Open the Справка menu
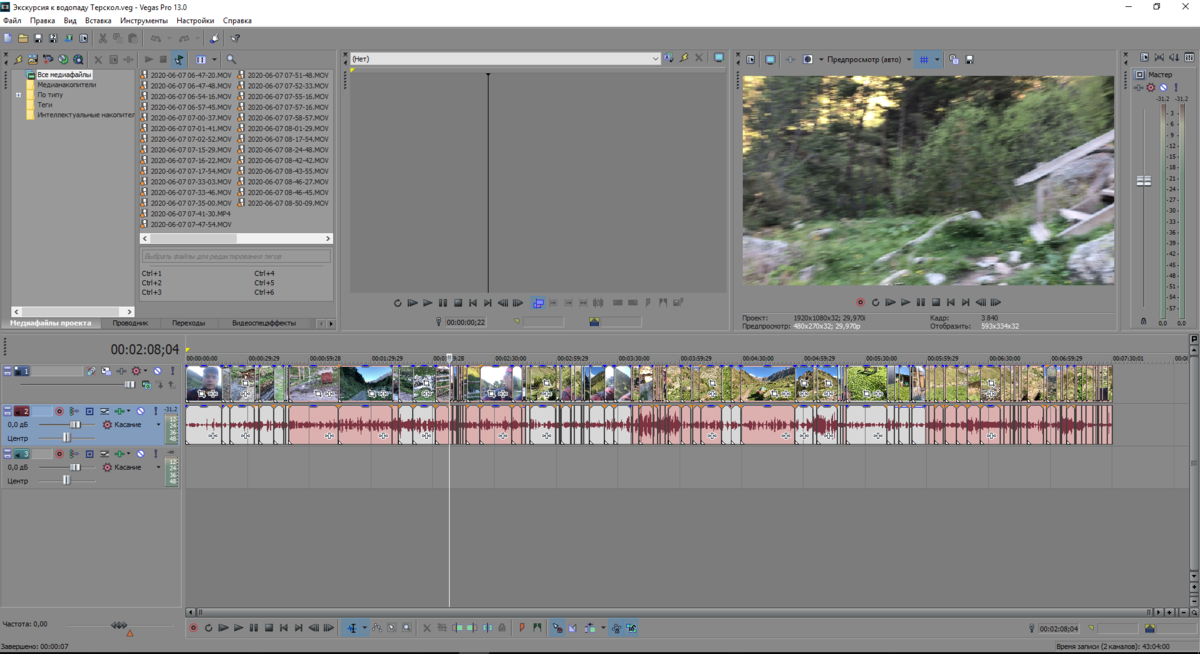 [237, 20]
